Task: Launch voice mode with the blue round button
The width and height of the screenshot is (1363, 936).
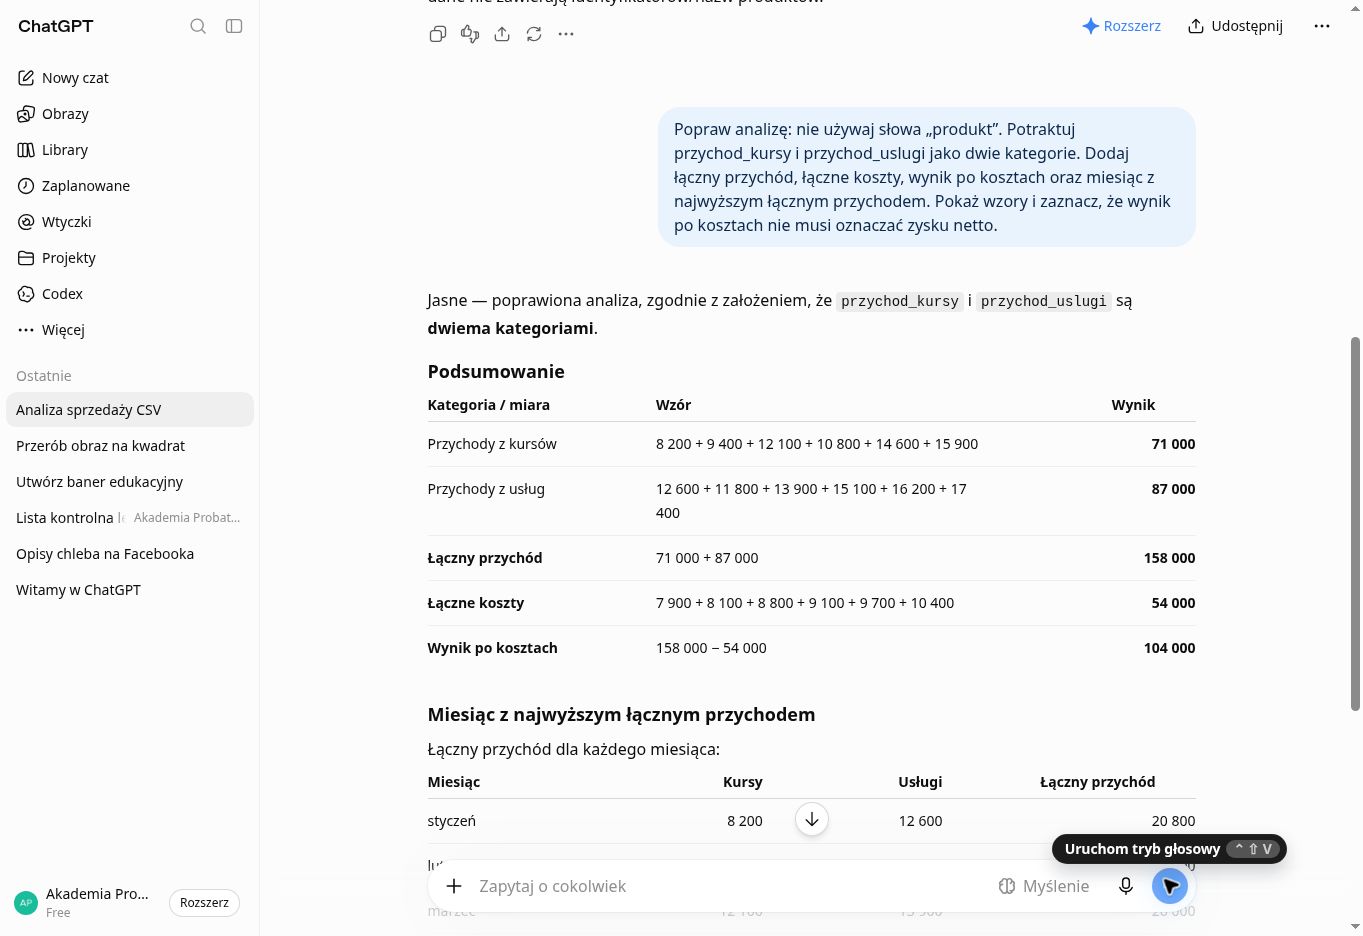Action: [x=1170, y=886]
